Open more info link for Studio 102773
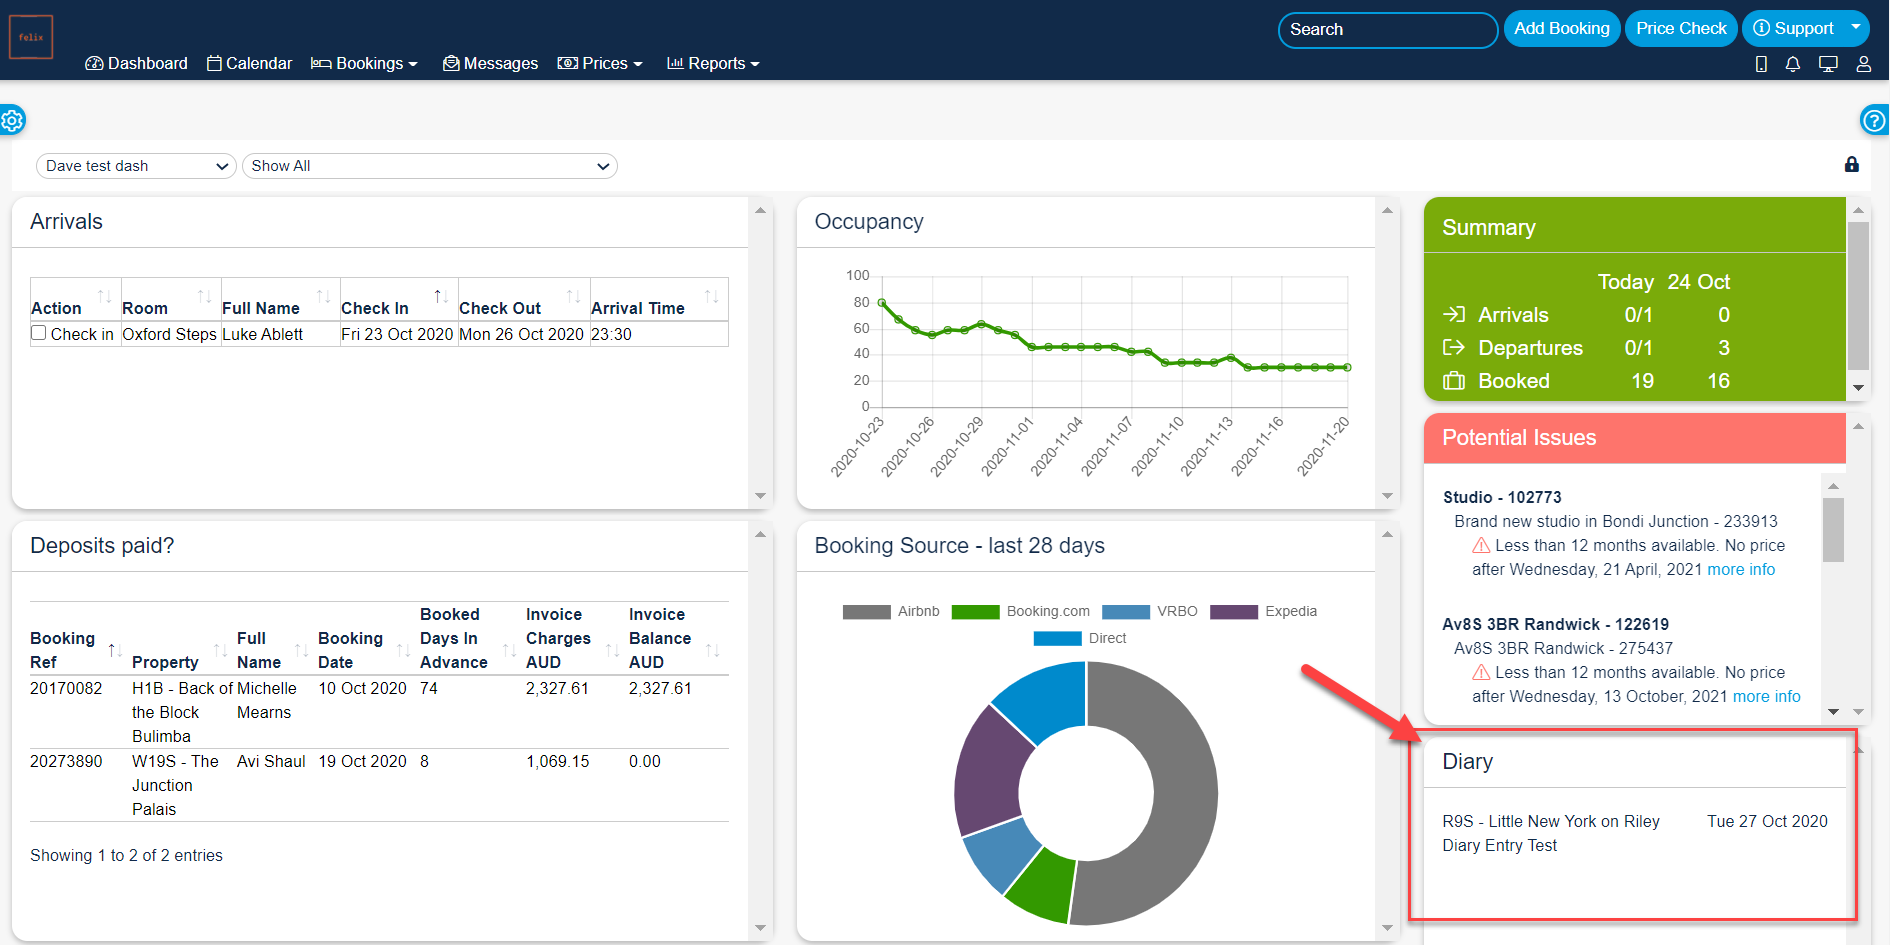The image size is (1890, 945). pyautogui.click(x=1740, y=570)
